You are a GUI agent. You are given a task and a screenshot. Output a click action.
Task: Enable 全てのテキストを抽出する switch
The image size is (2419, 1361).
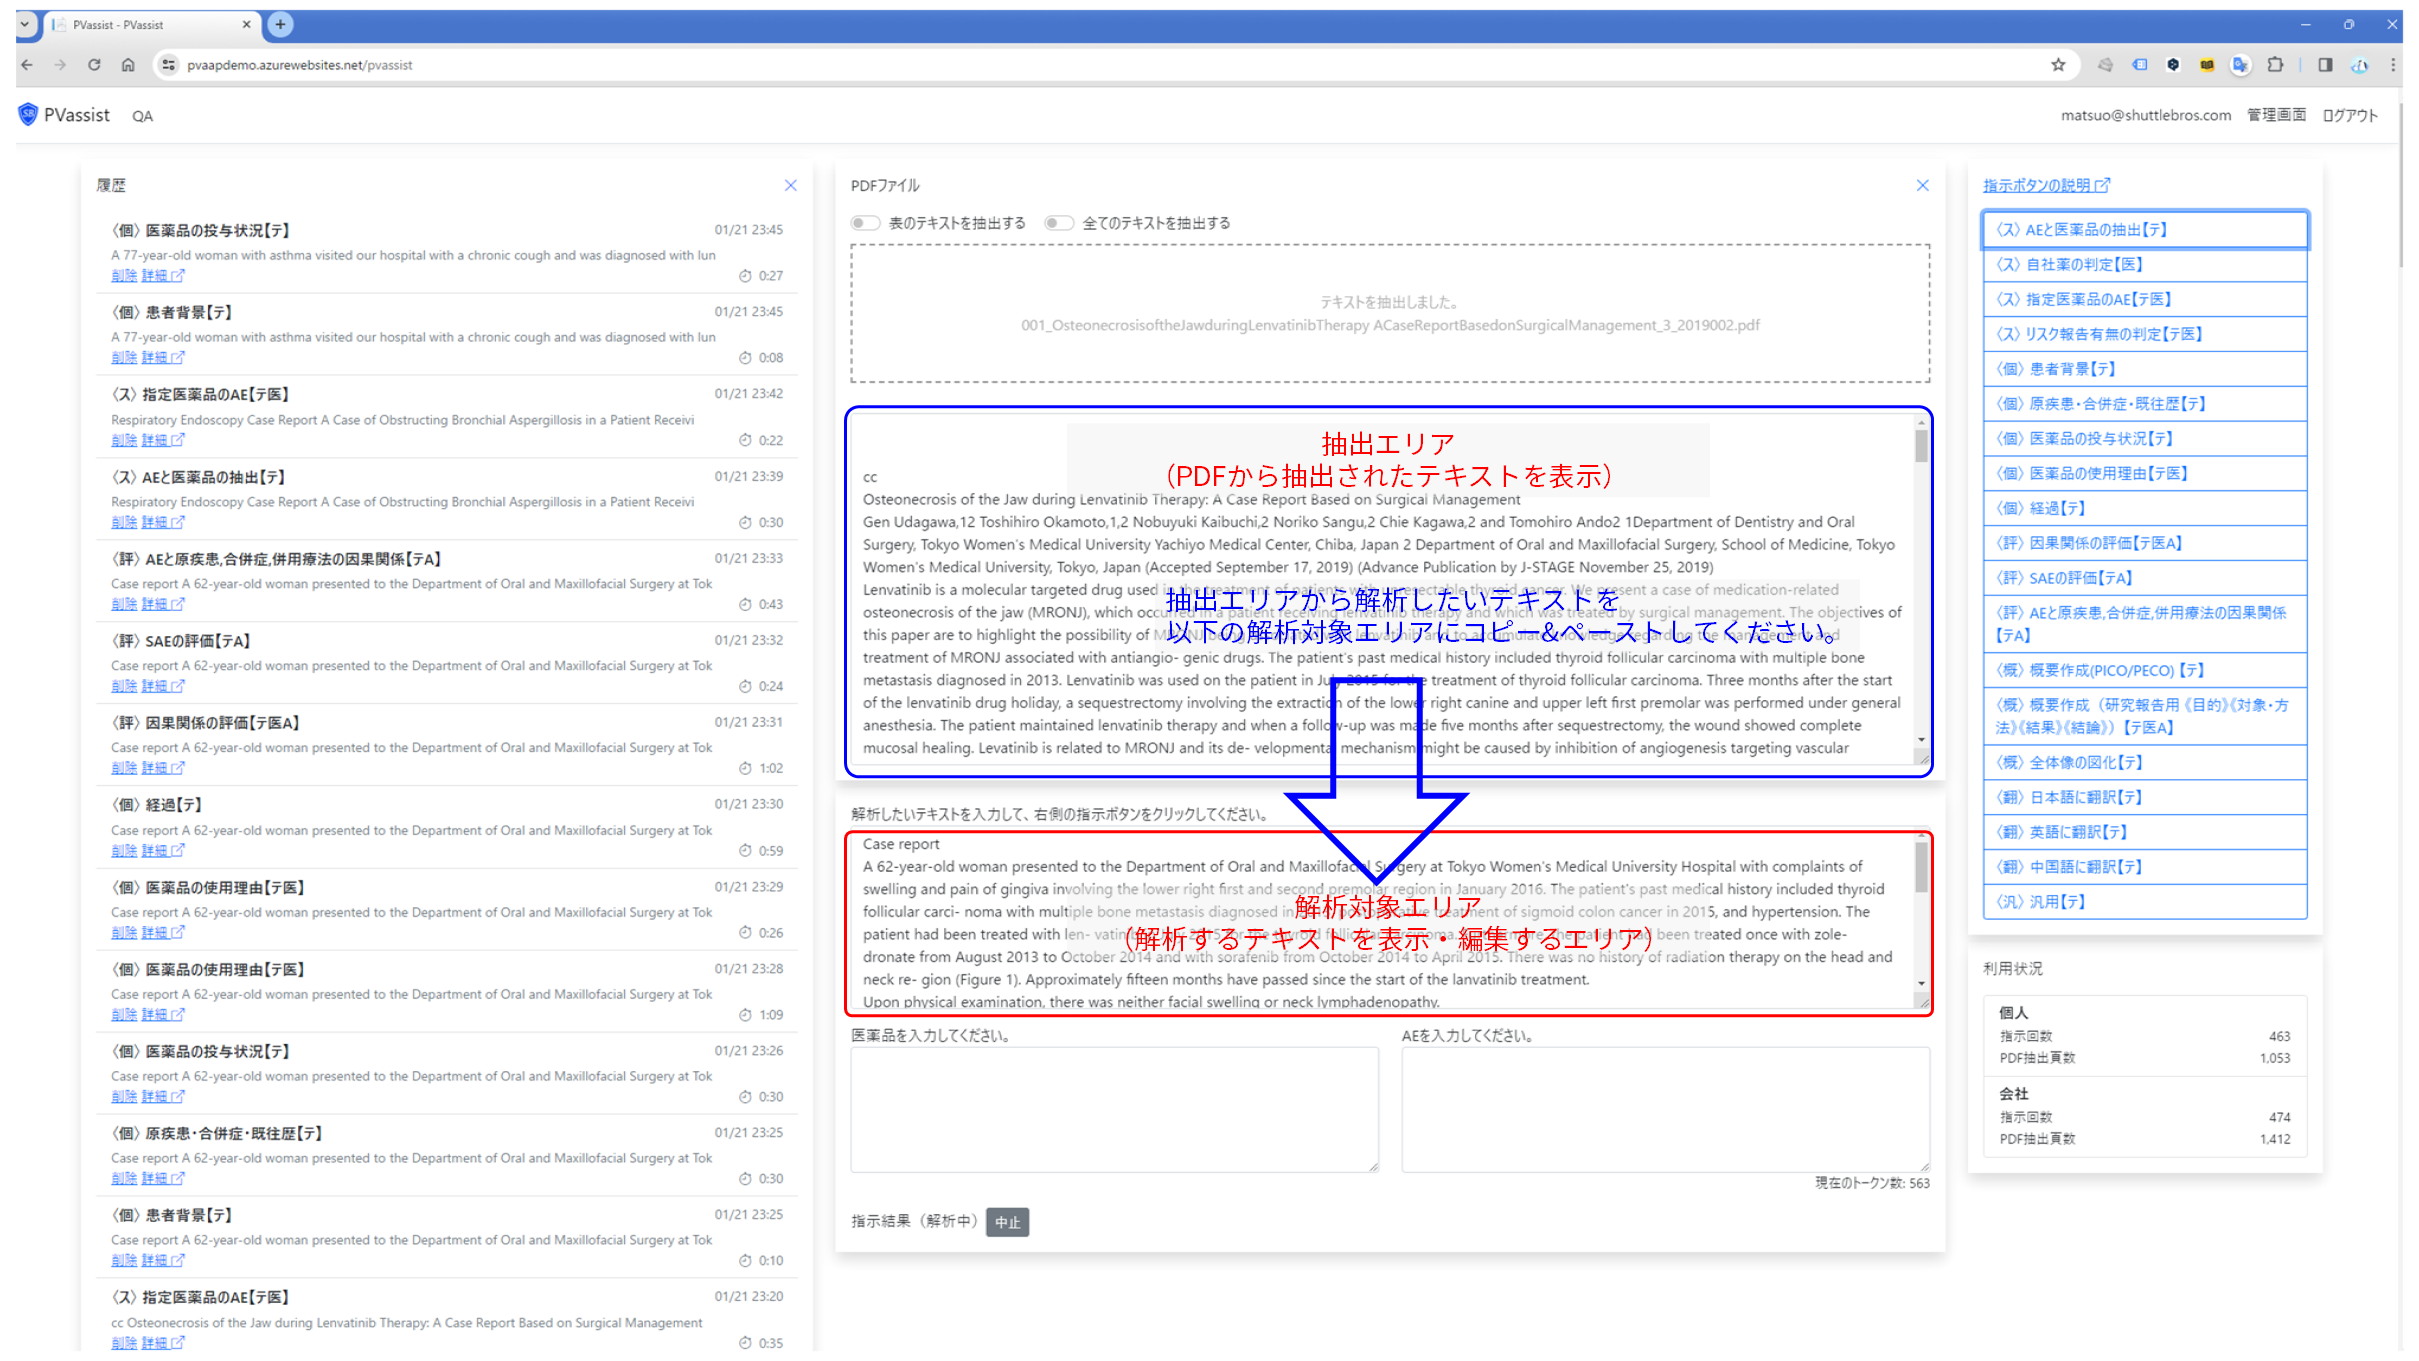point(1058,223)
